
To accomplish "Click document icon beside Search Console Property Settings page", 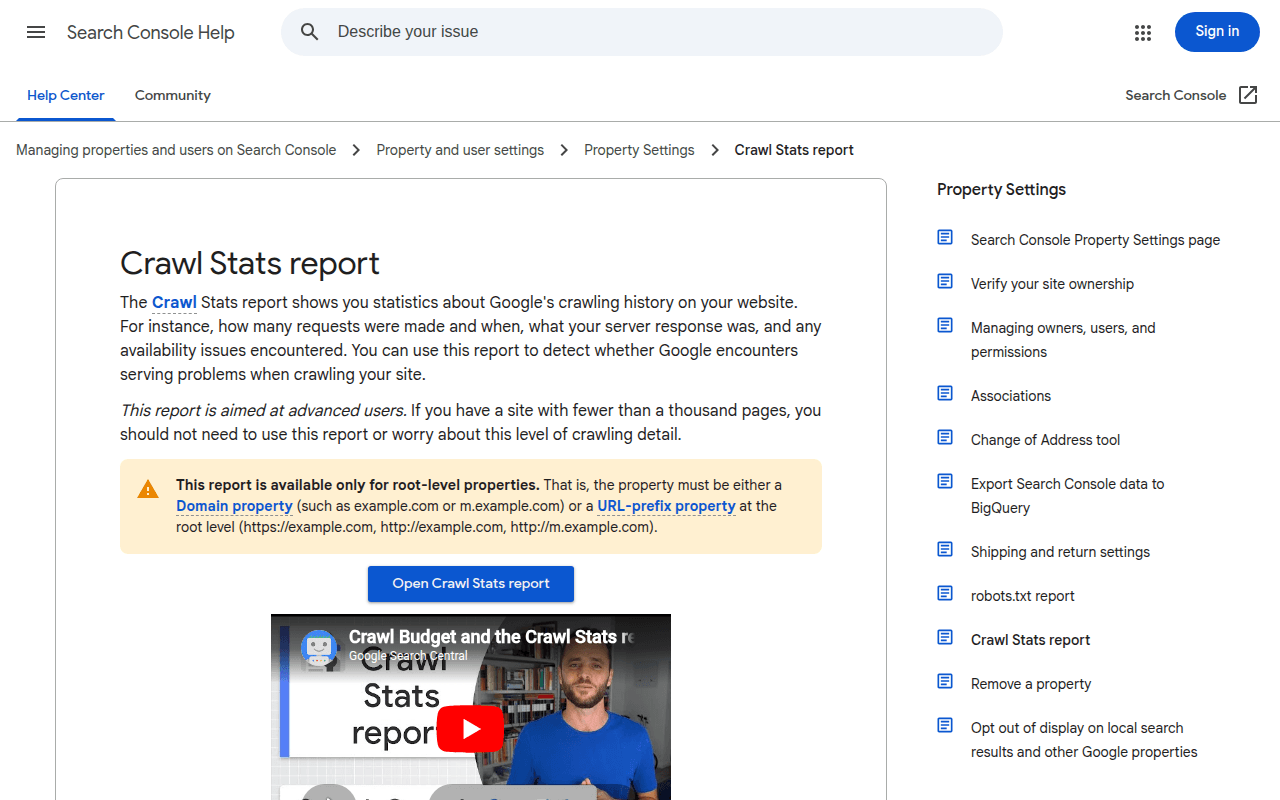I will [x=945, y=237].
